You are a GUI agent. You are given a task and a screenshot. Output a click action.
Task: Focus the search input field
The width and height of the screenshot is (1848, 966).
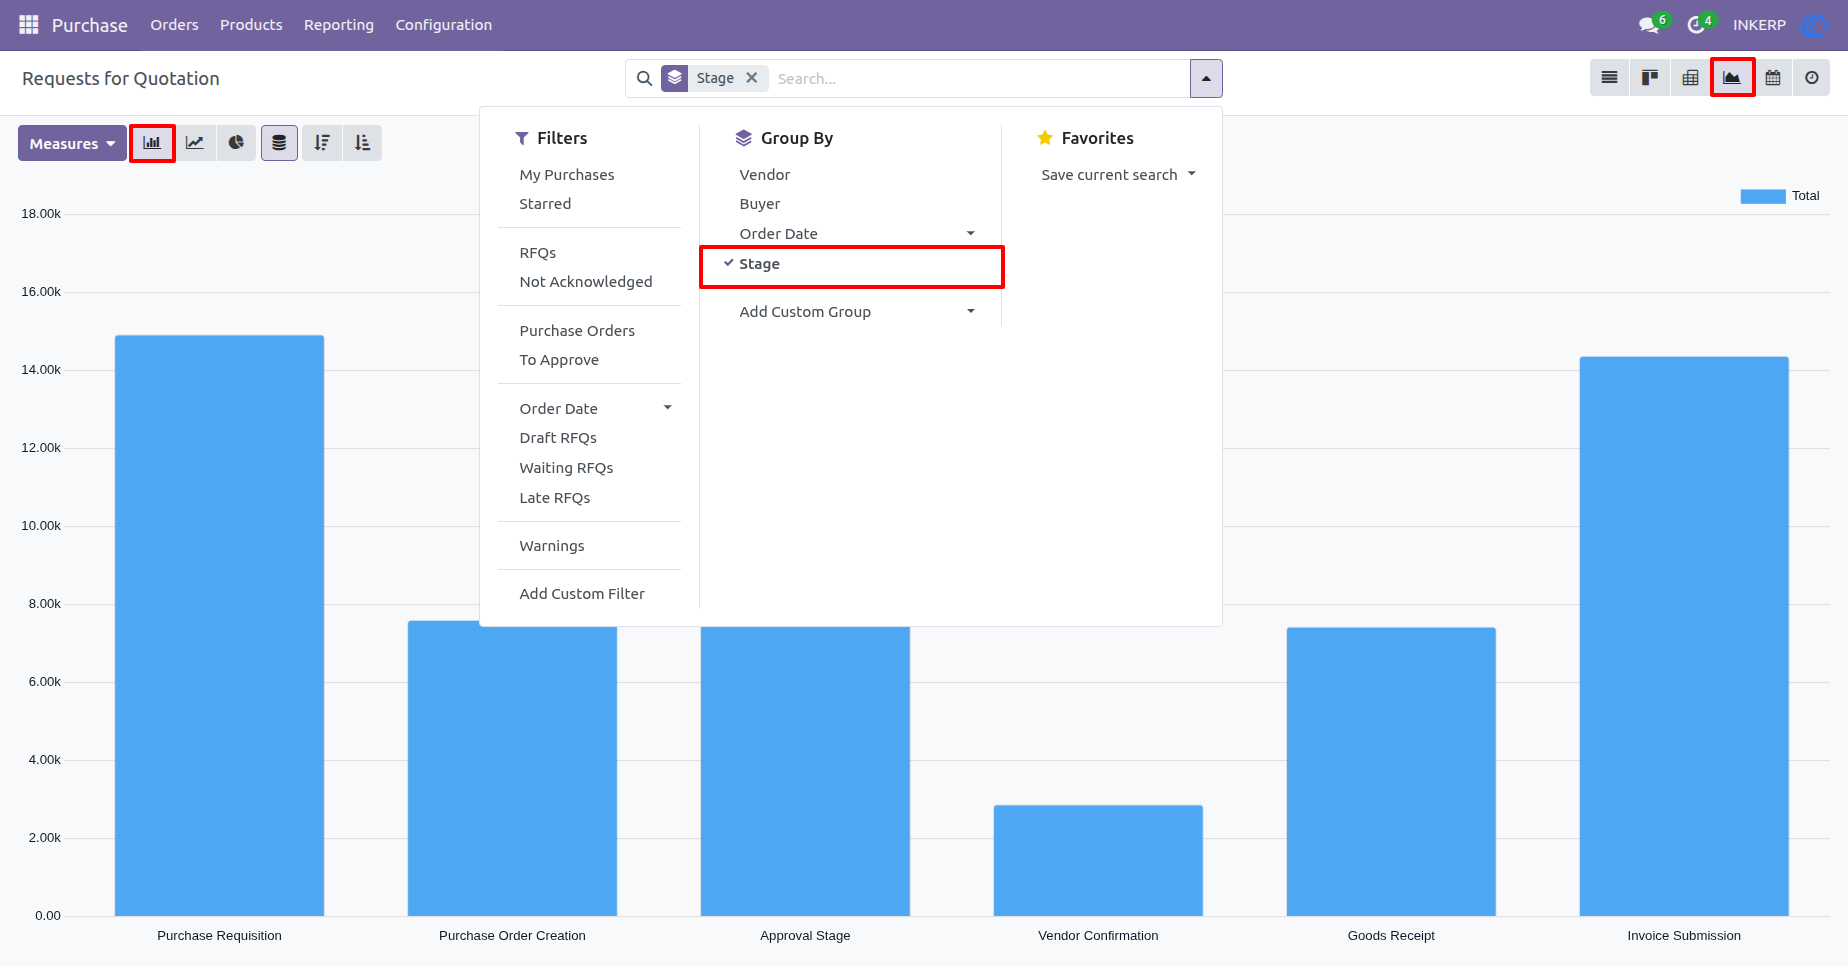tap(980, 78)
